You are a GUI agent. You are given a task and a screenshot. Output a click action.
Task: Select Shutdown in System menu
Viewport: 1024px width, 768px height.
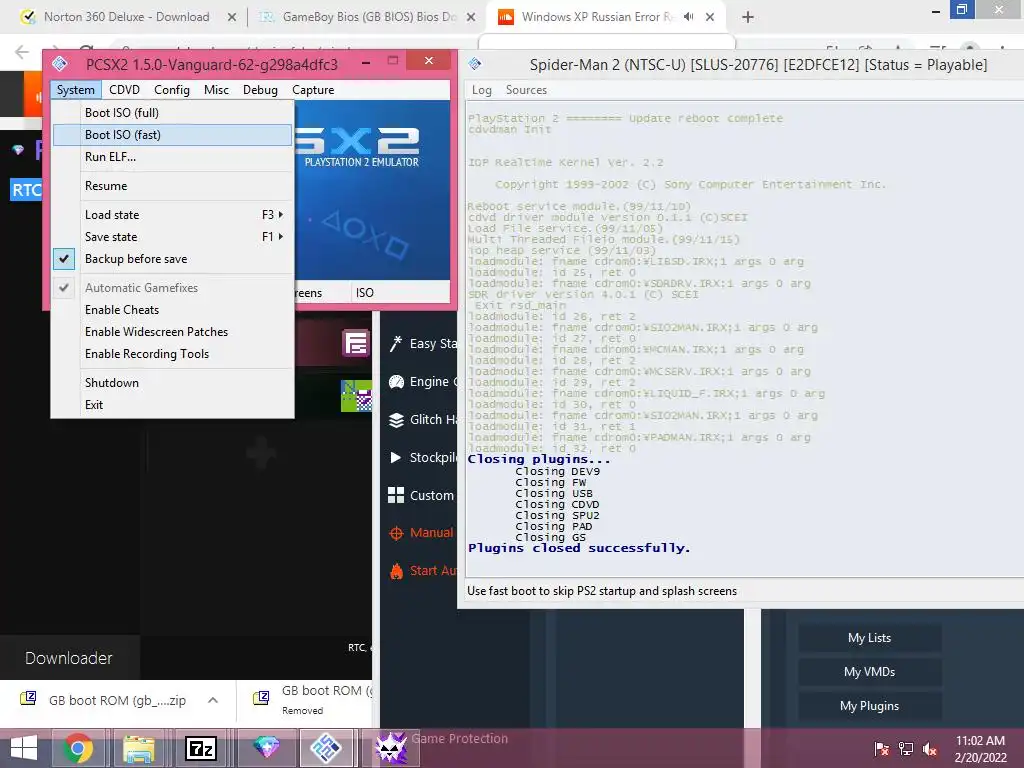pyautogui.click(x=172, y=383)
